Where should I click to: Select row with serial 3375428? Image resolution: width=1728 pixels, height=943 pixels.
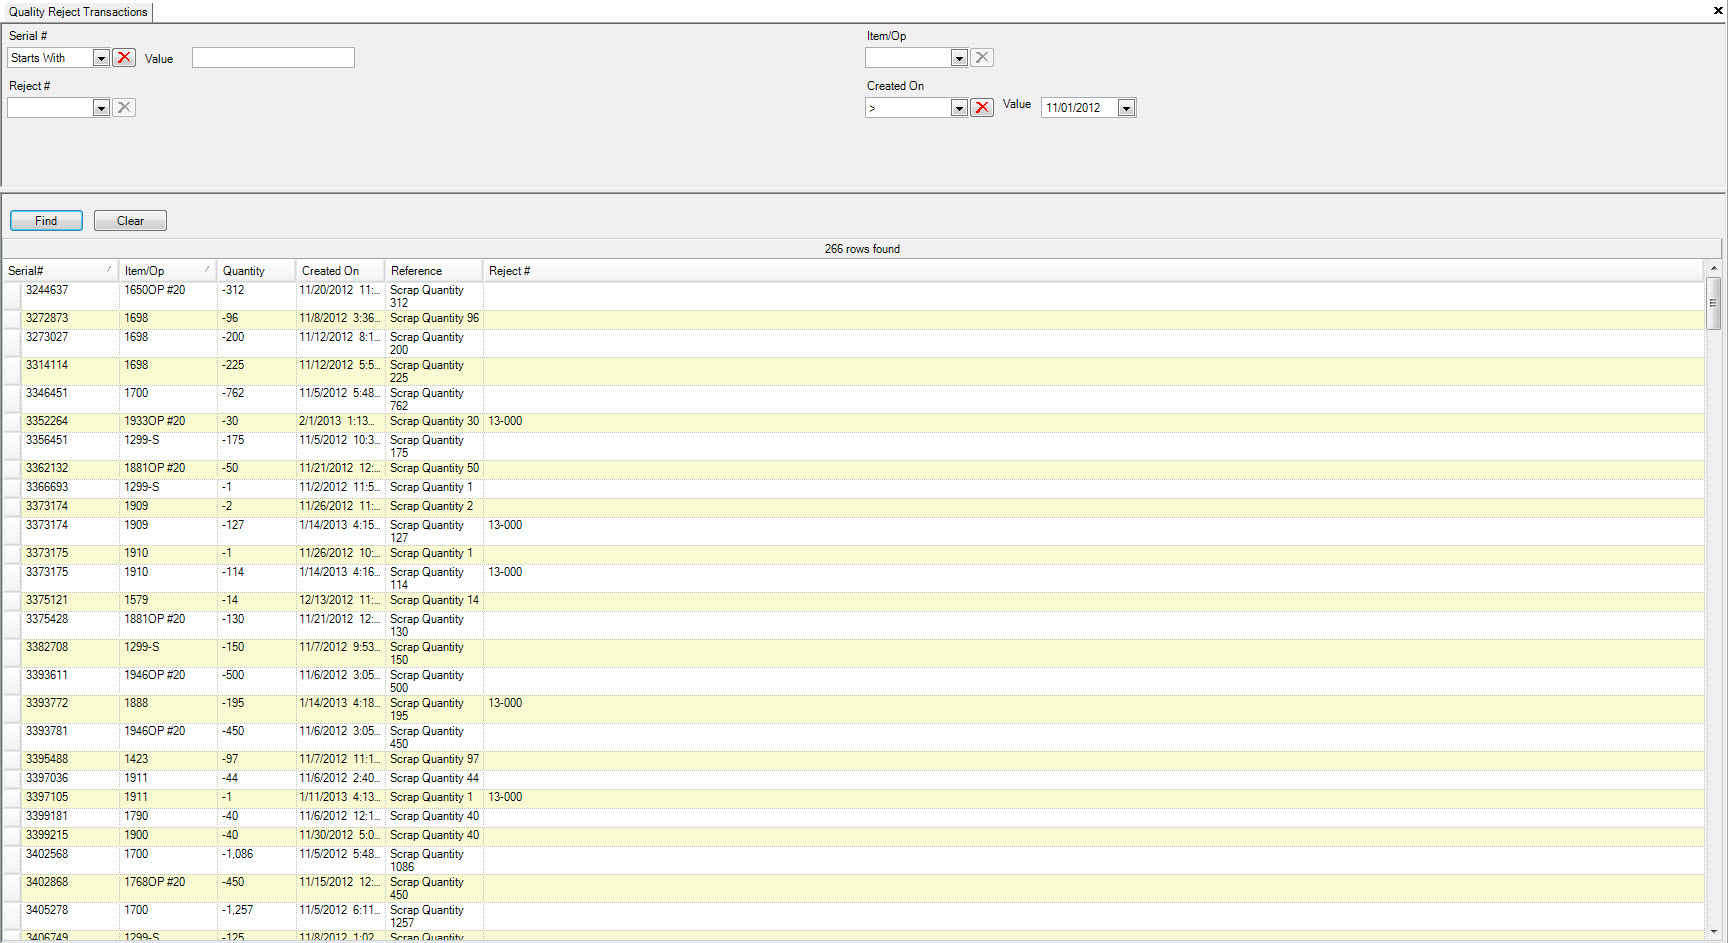tap(853, 625)
